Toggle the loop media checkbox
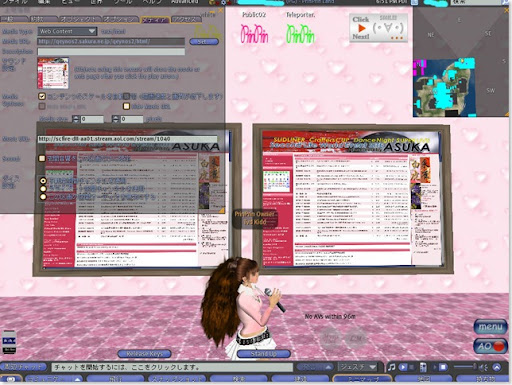The width and height of the screenshot is (512, 385). 126,96
